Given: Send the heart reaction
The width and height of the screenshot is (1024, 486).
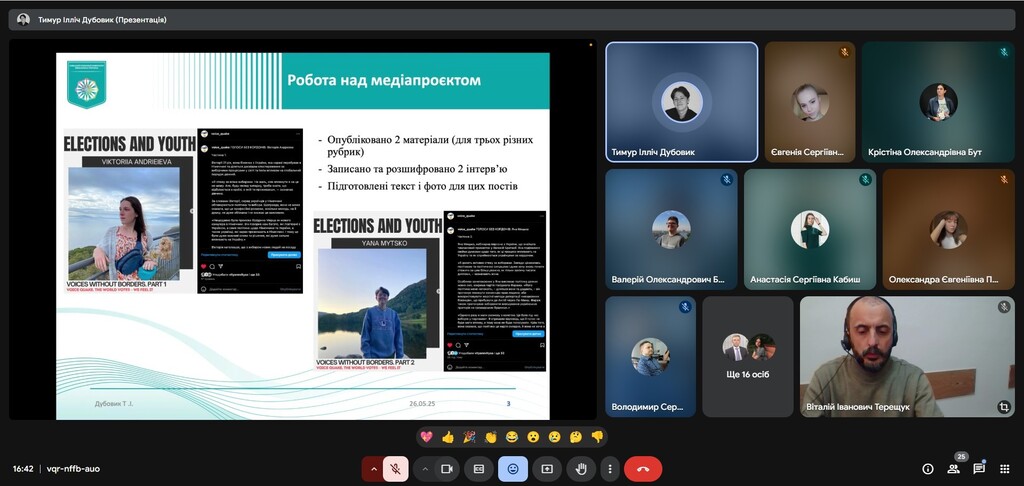Looking at the screenshot, I should (426, 437).
